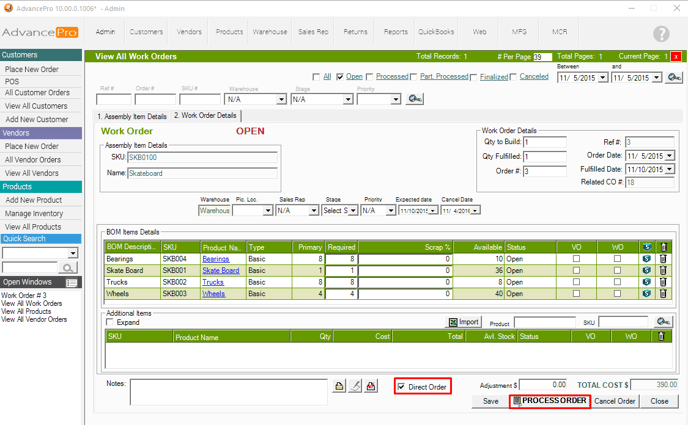This screenshot has width=688, height=425.
Task: Click the search key icon beside Priority filter
Action: [x=415, y=99]
